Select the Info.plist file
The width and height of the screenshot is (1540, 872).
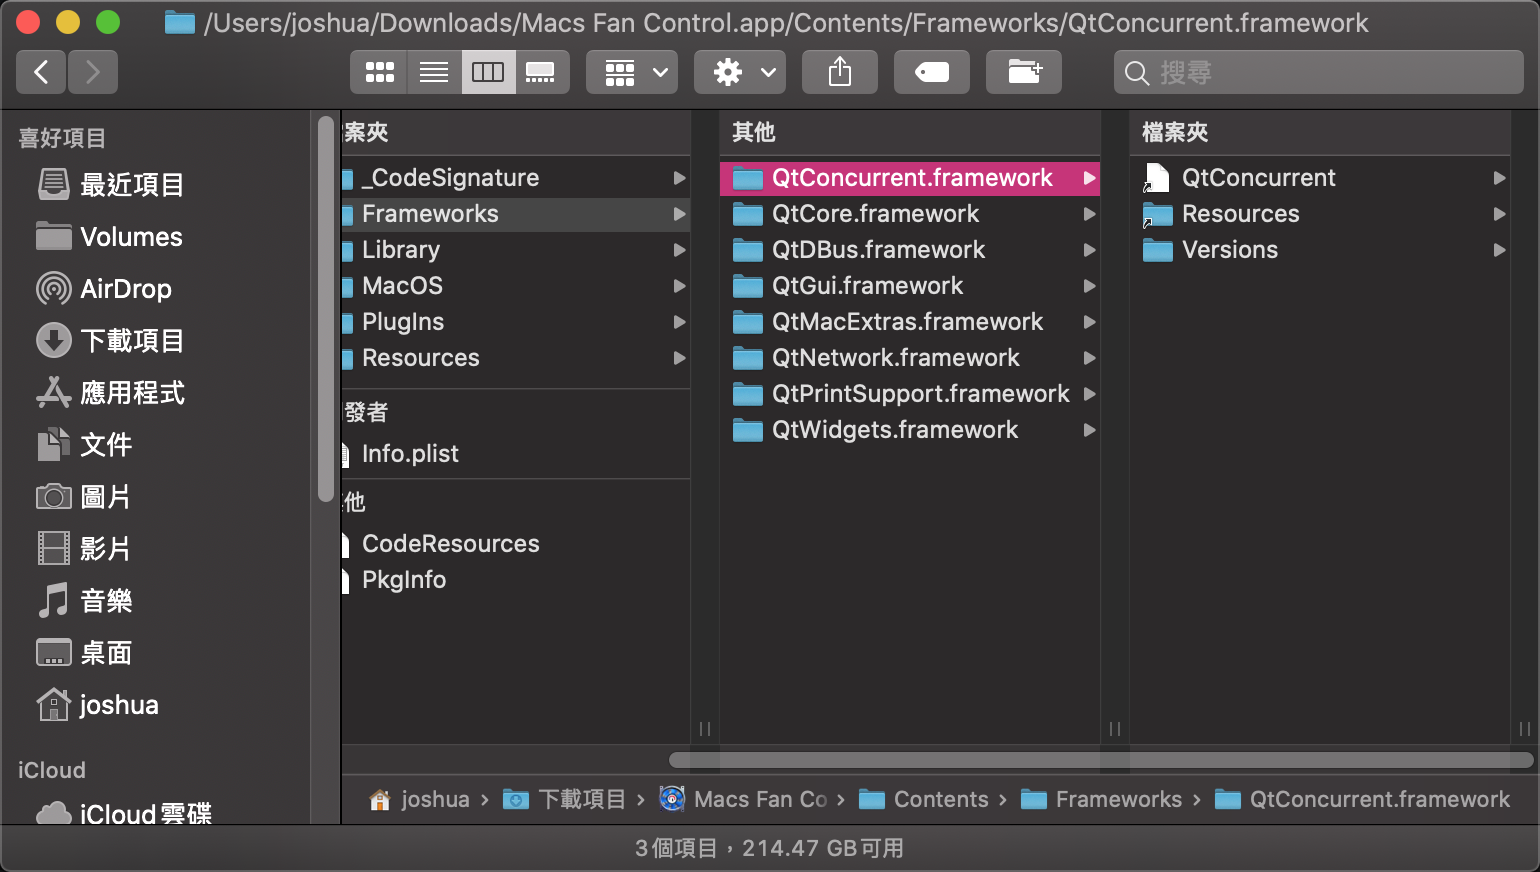coord(515,454)
